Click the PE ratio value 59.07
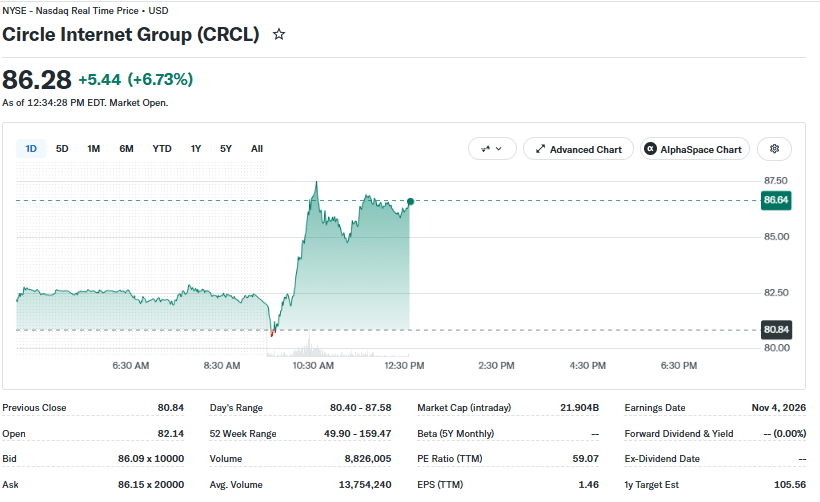The width and height of the screenshot is (820, 502). (585, 459)
